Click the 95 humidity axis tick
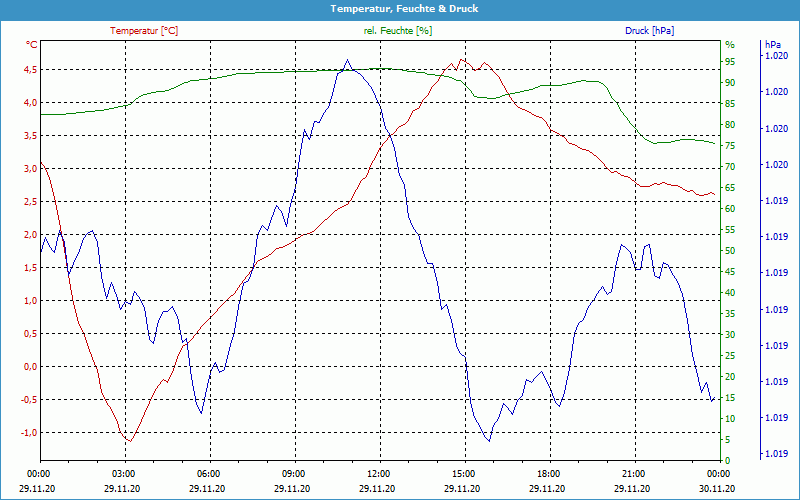 [x=730, y=61]
